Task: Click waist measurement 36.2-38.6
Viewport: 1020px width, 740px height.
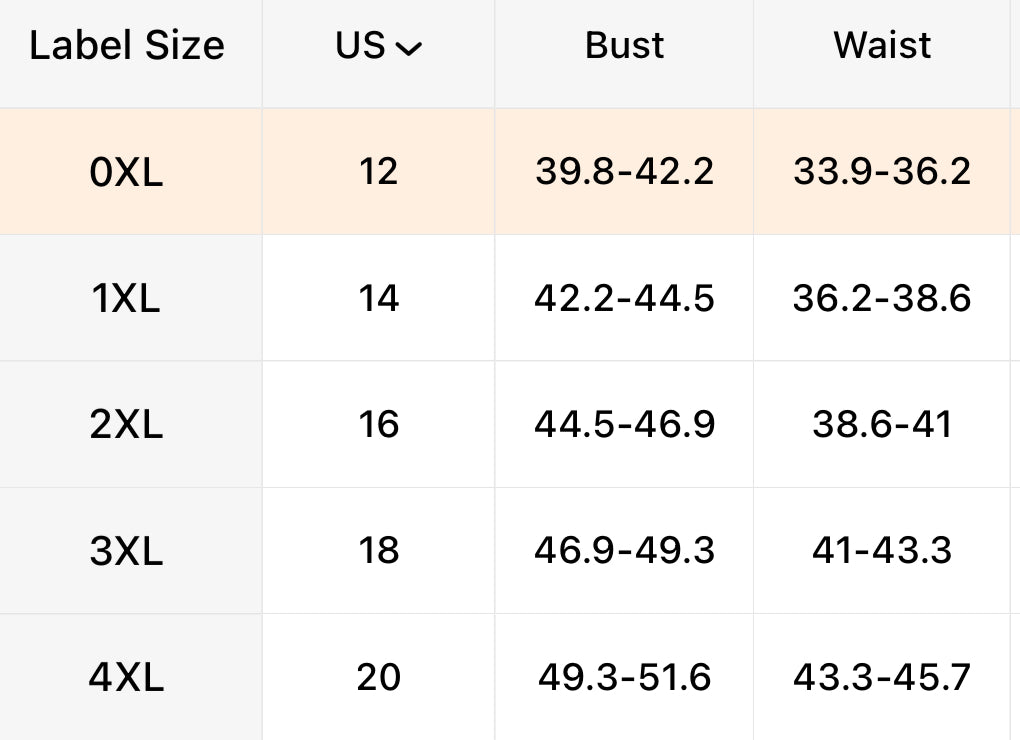Action: click(882, 298)
